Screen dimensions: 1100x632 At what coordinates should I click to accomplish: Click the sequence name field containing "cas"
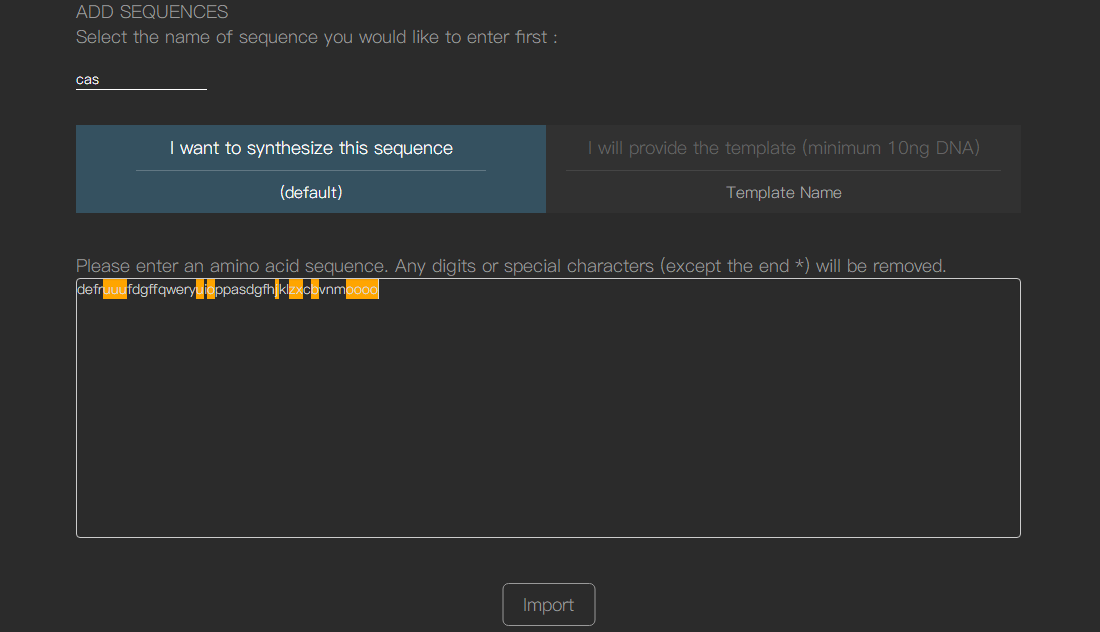(x=140, y=79)
